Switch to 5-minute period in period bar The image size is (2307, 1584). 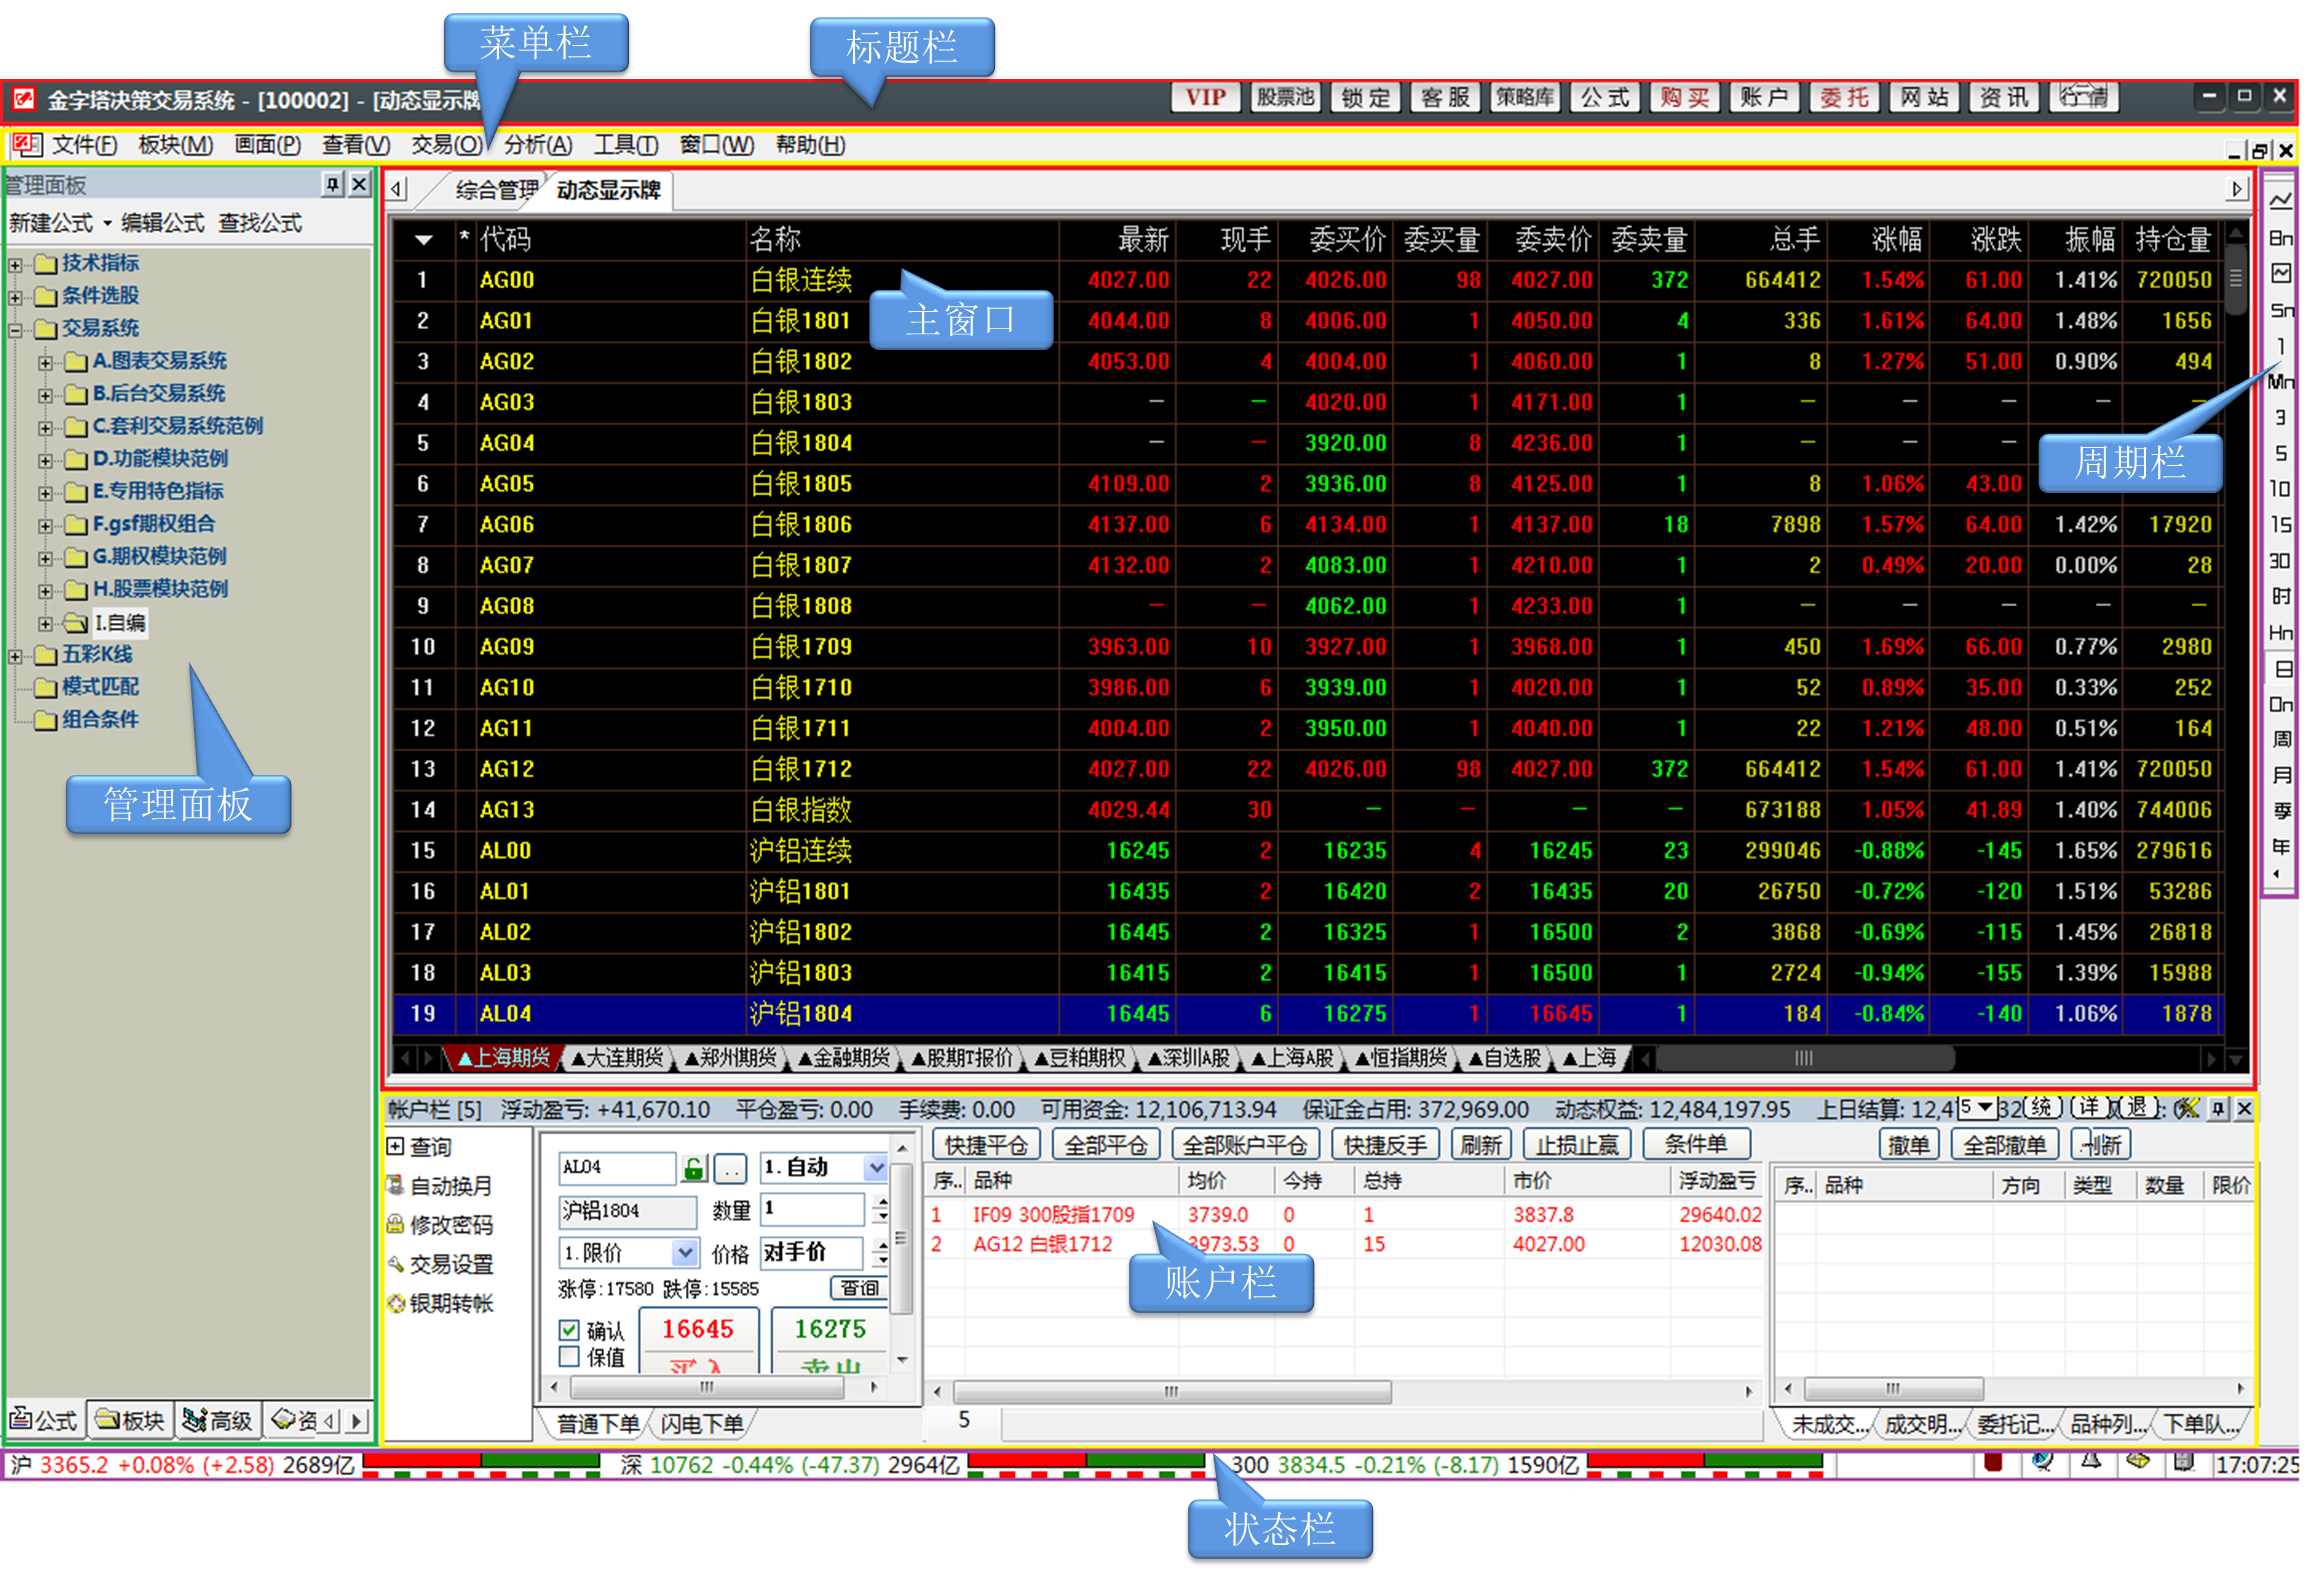click(x=2280, y=453)
